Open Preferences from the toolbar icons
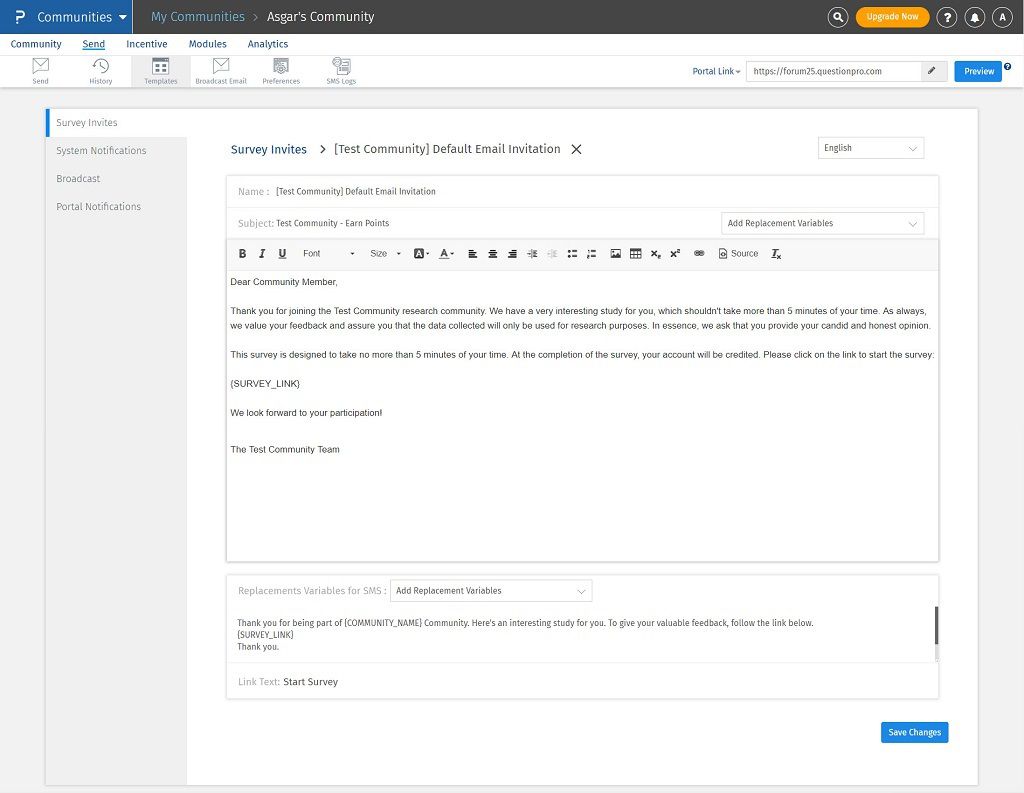The height and width of the screenshot is (793, 1024). coord(281,67)
